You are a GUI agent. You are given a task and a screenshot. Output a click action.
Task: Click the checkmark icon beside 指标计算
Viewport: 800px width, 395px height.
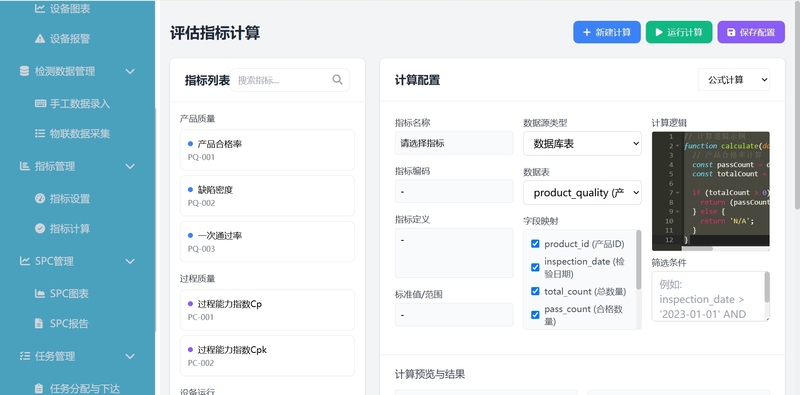coord(40,228)
